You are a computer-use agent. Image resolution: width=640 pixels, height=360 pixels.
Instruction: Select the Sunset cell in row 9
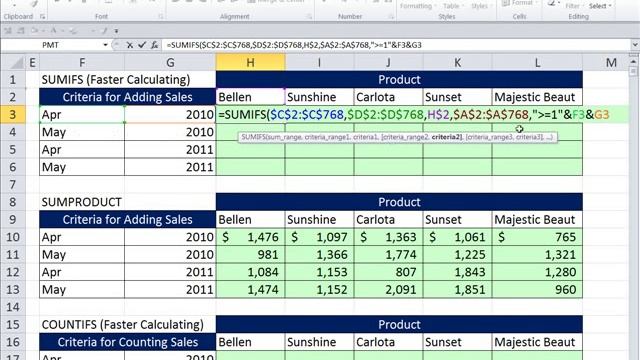tap(458, 220)
